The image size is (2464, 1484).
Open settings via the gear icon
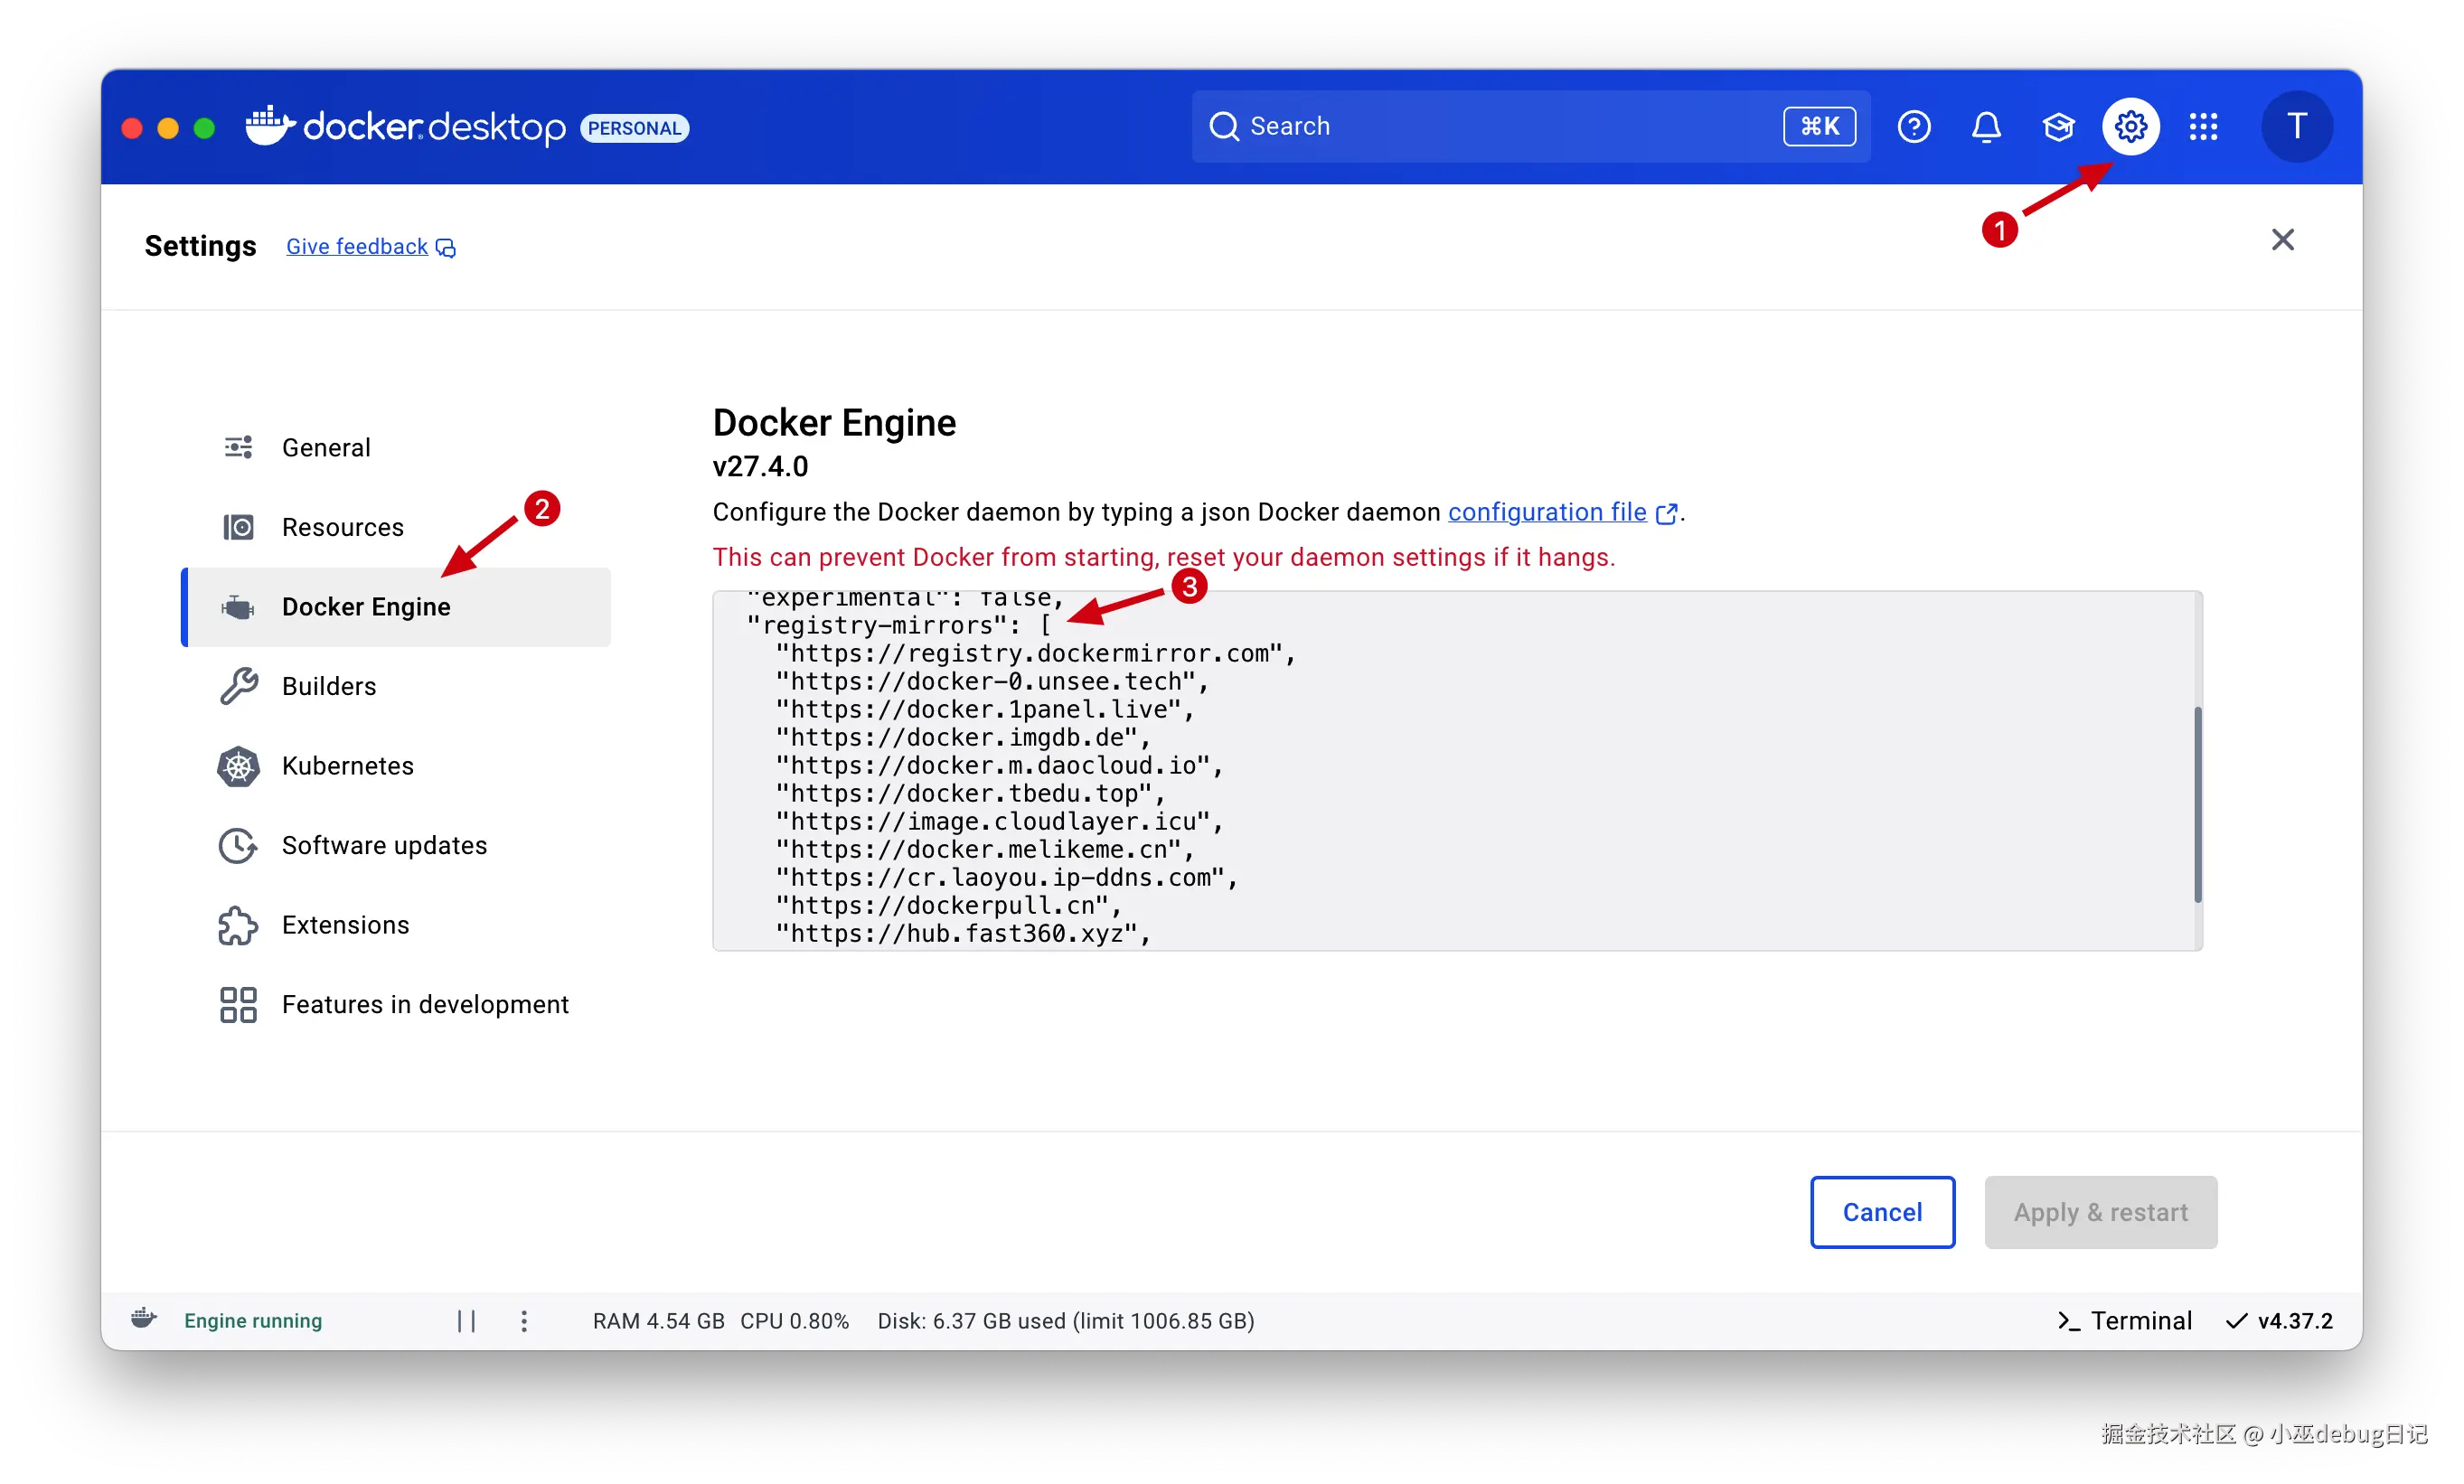[x=2130, y=127]
